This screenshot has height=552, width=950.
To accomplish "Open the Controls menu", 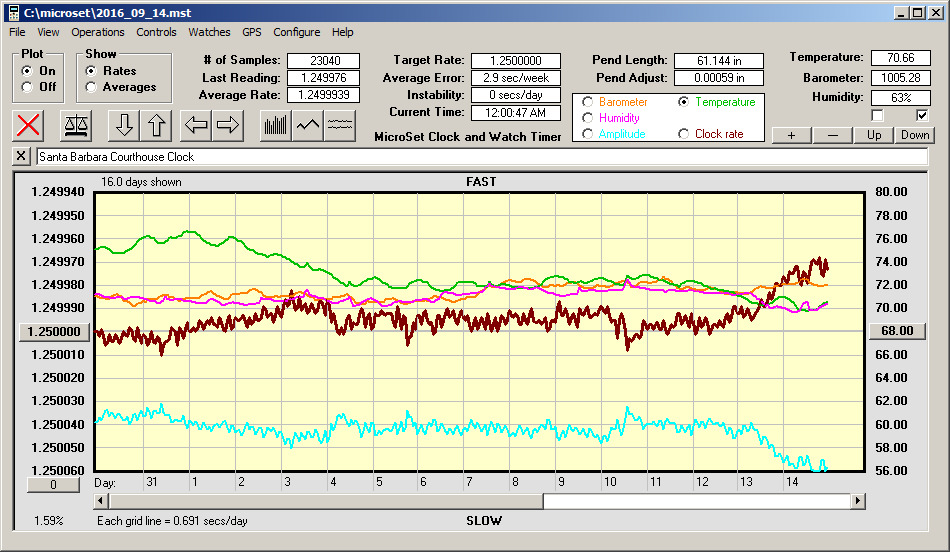I will pos(156,32).
